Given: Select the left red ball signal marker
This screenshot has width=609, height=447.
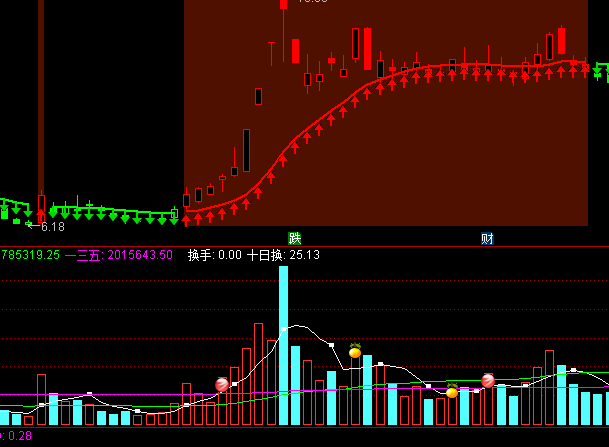Looking at the screenshot, I should pos(222,384).
